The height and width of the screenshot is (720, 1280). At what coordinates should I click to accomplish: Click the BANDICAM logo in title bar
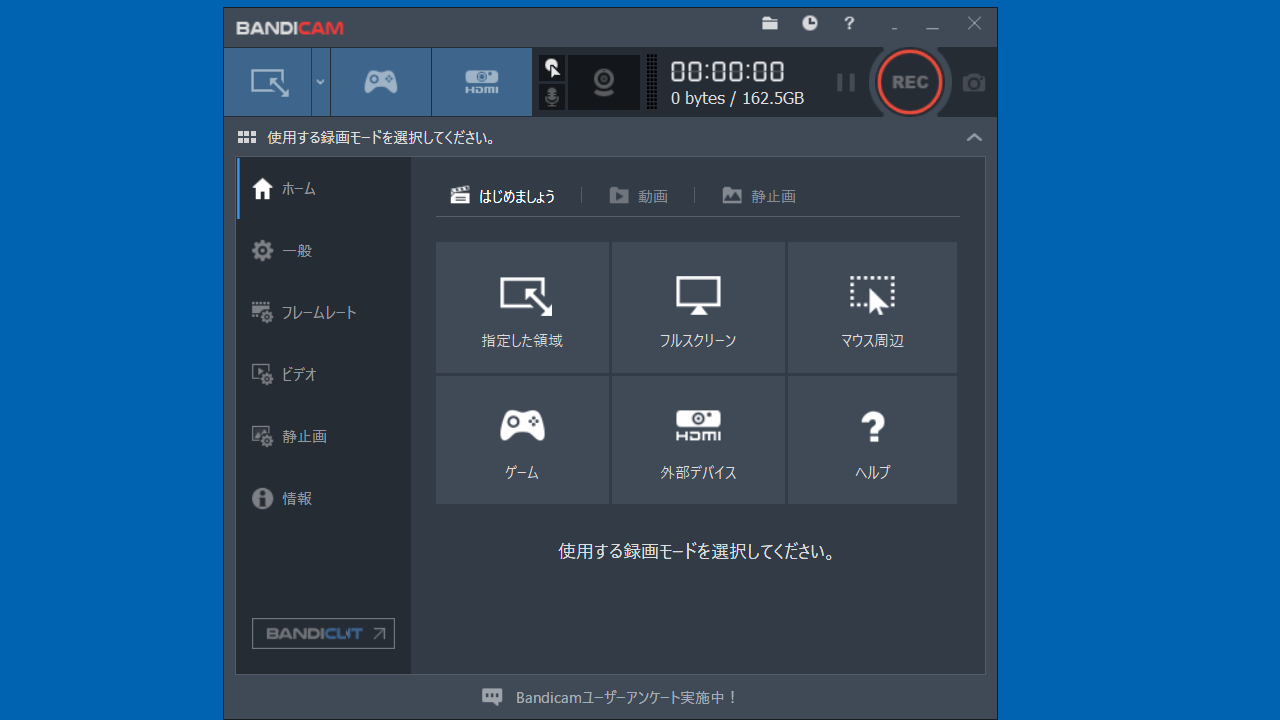pos(290,28)
